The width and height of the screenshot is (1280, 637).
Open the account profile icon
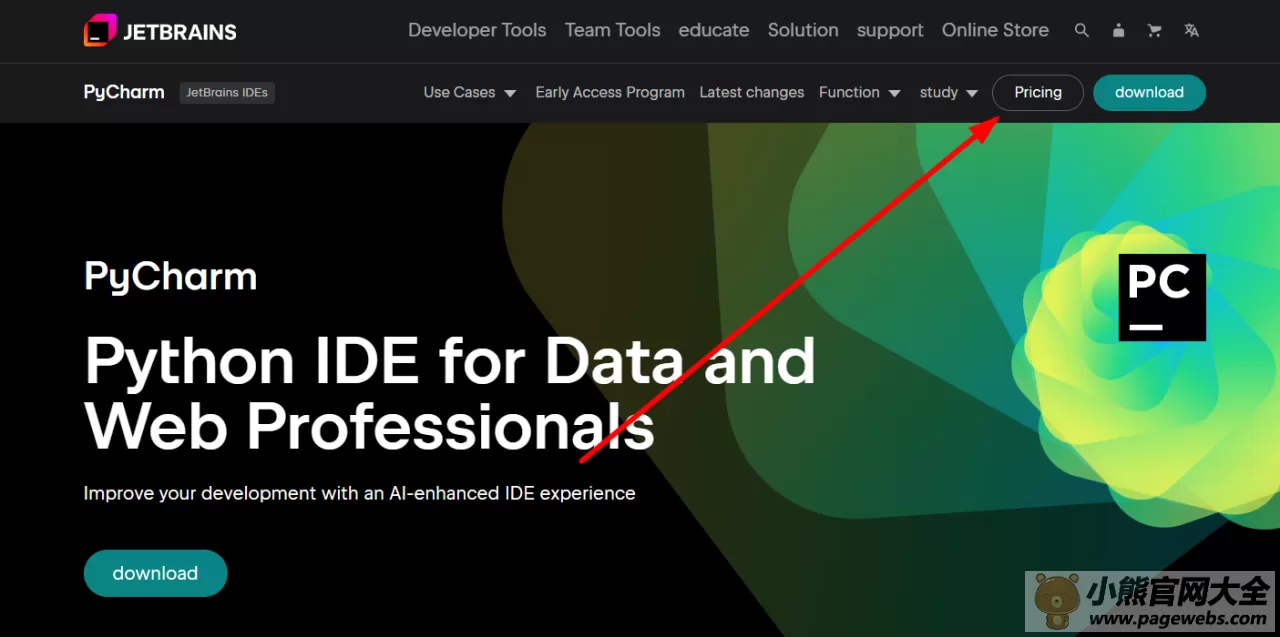click(x=1118, y=31)
